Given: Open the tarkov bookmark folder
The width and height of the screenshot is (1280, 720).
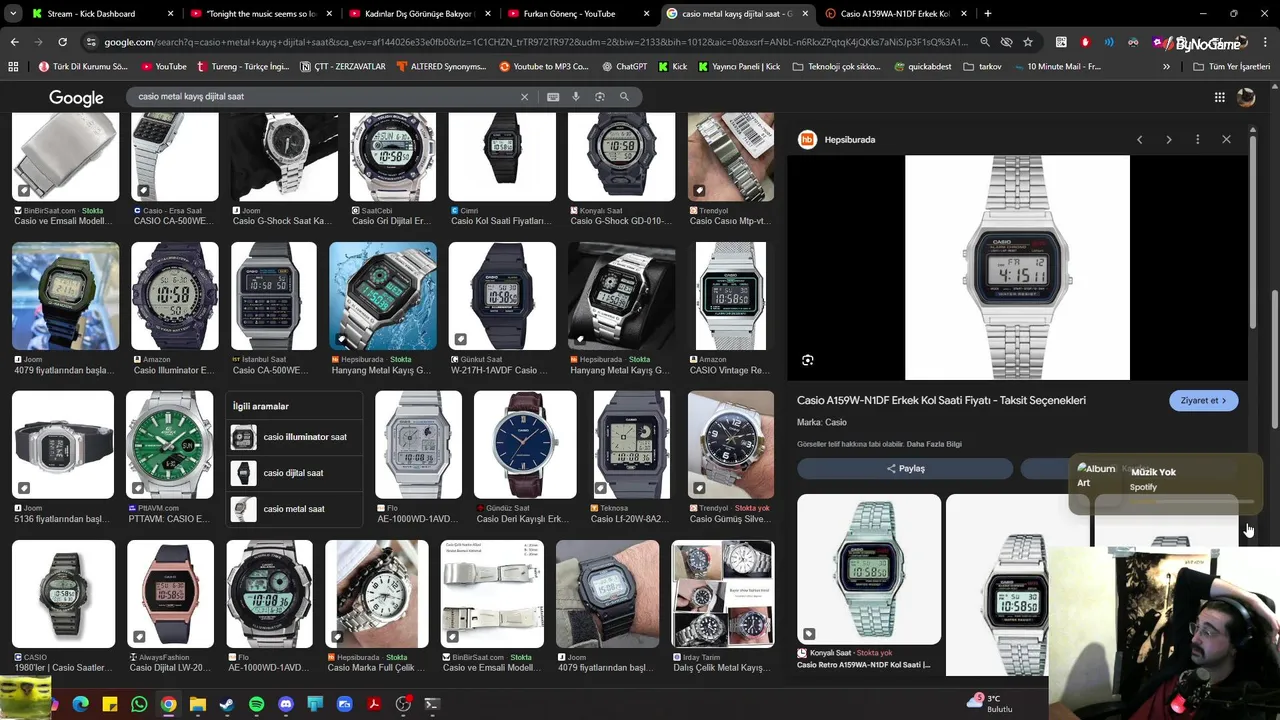Looking at the screenshot, I should (982, 66).
